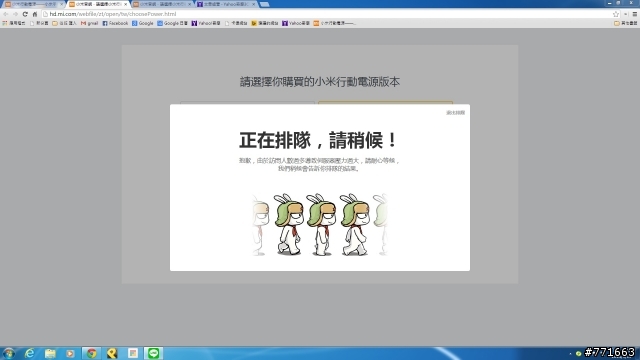Viewport: 640px width, 360px height.
Task: Open the gmail bookmark
Action: click(x=89, y=23)
